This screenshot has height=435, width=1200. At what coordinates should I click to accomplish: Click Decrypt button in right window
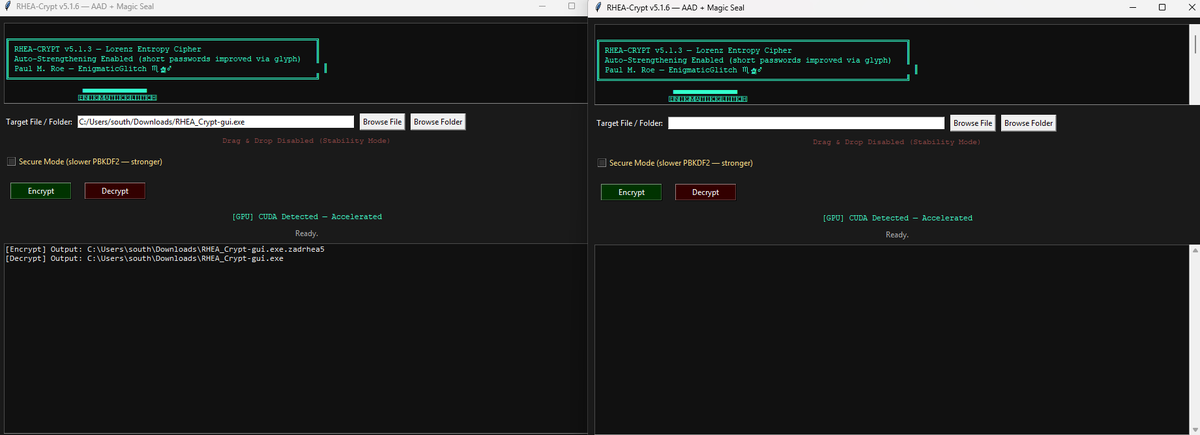pos(705,192)
